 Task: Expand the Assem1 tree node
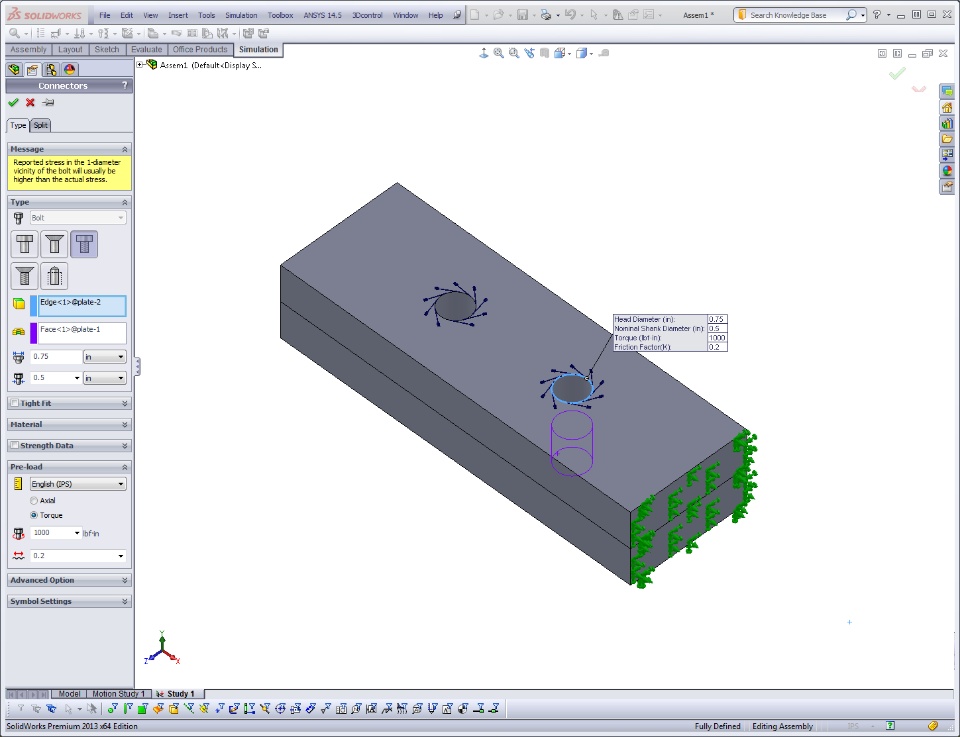coord(140,64)
